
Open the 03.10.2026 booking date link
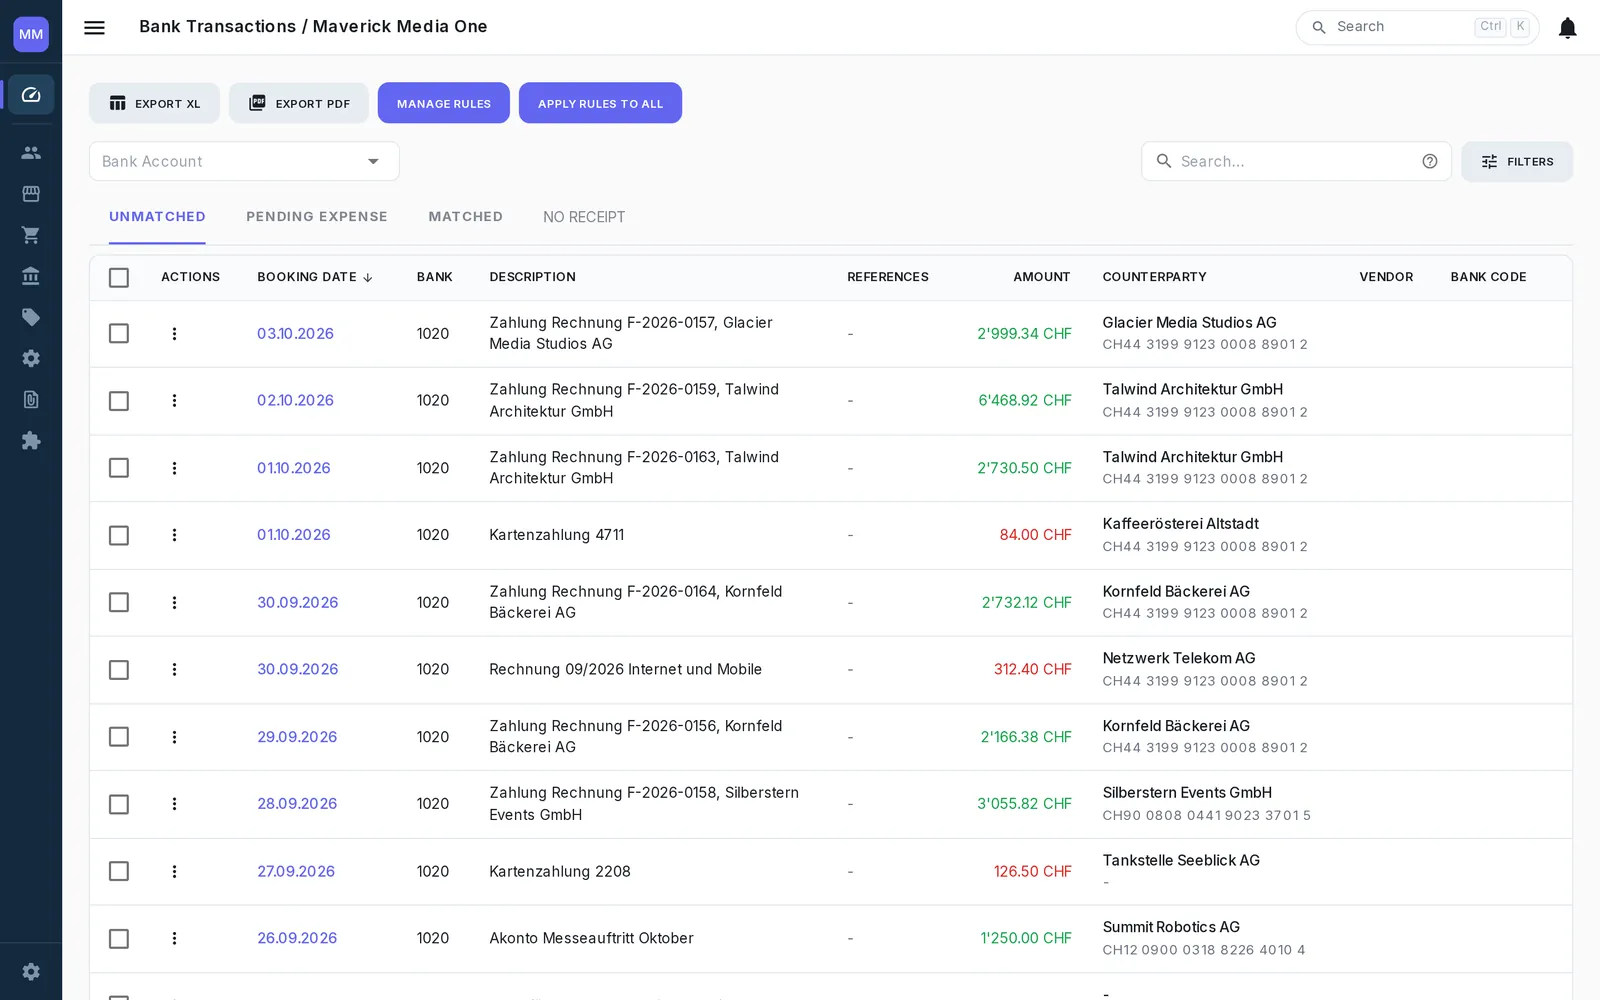pos(295,334)
